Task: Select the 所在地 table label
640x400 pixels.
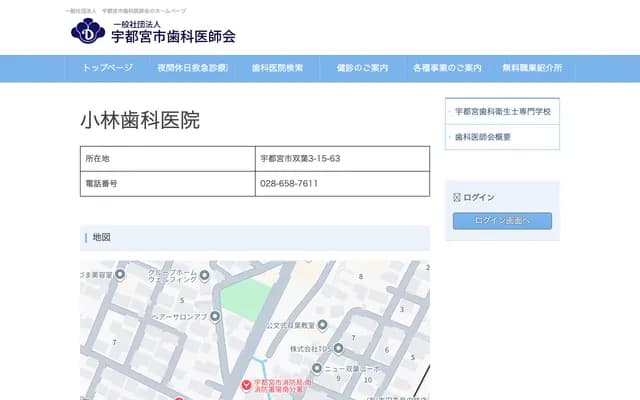Action: (97, 159)
